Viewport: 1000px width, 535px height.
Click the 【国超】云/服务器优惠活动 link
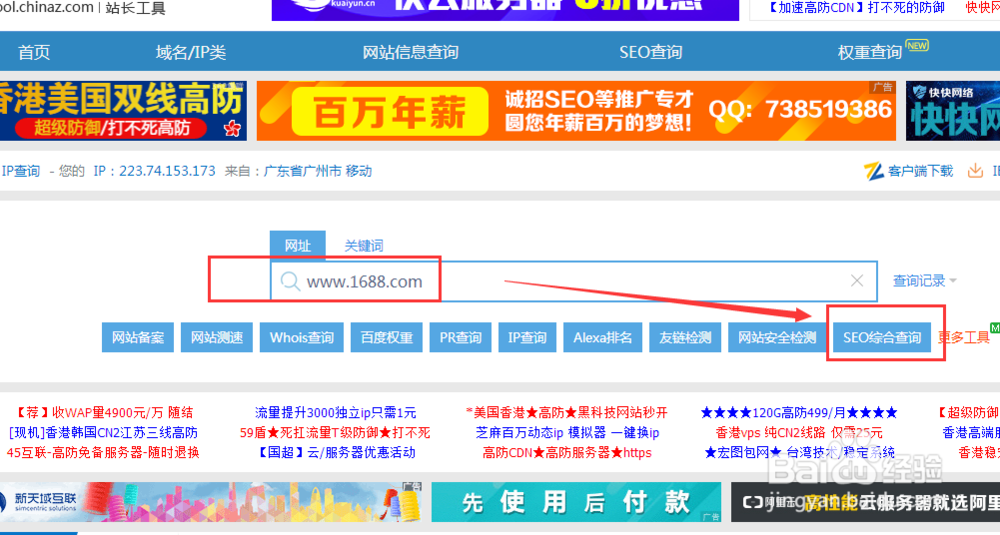click(x=335, y=452)
